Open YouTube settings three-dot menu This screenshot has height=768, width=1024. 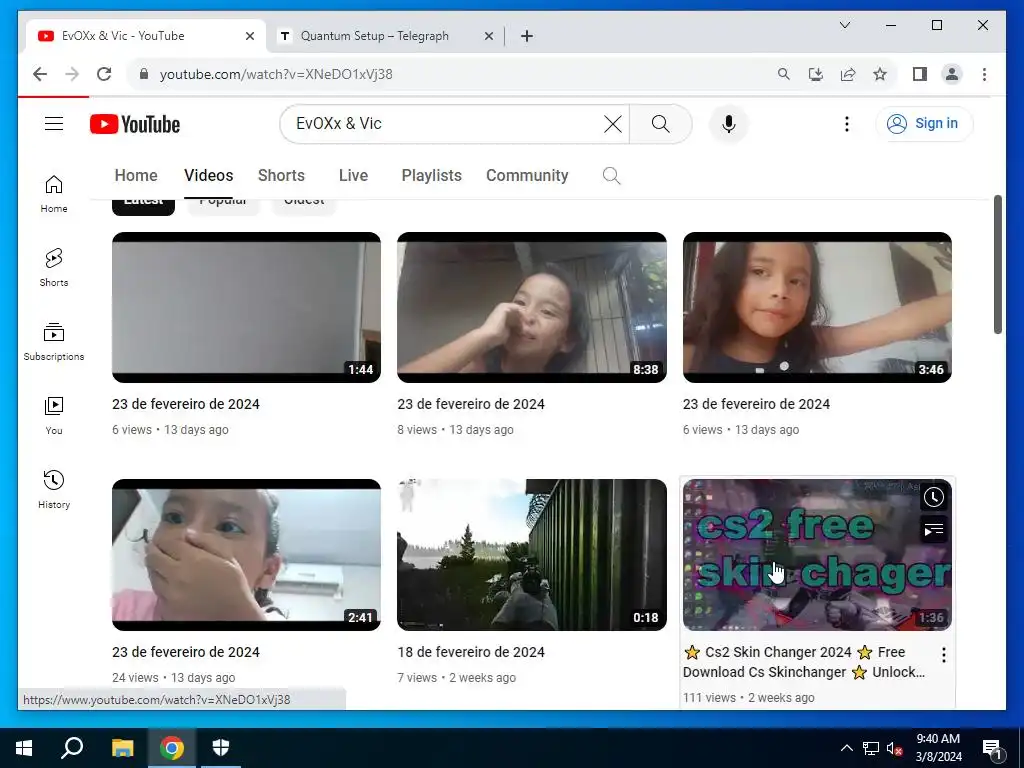[847, 123]
